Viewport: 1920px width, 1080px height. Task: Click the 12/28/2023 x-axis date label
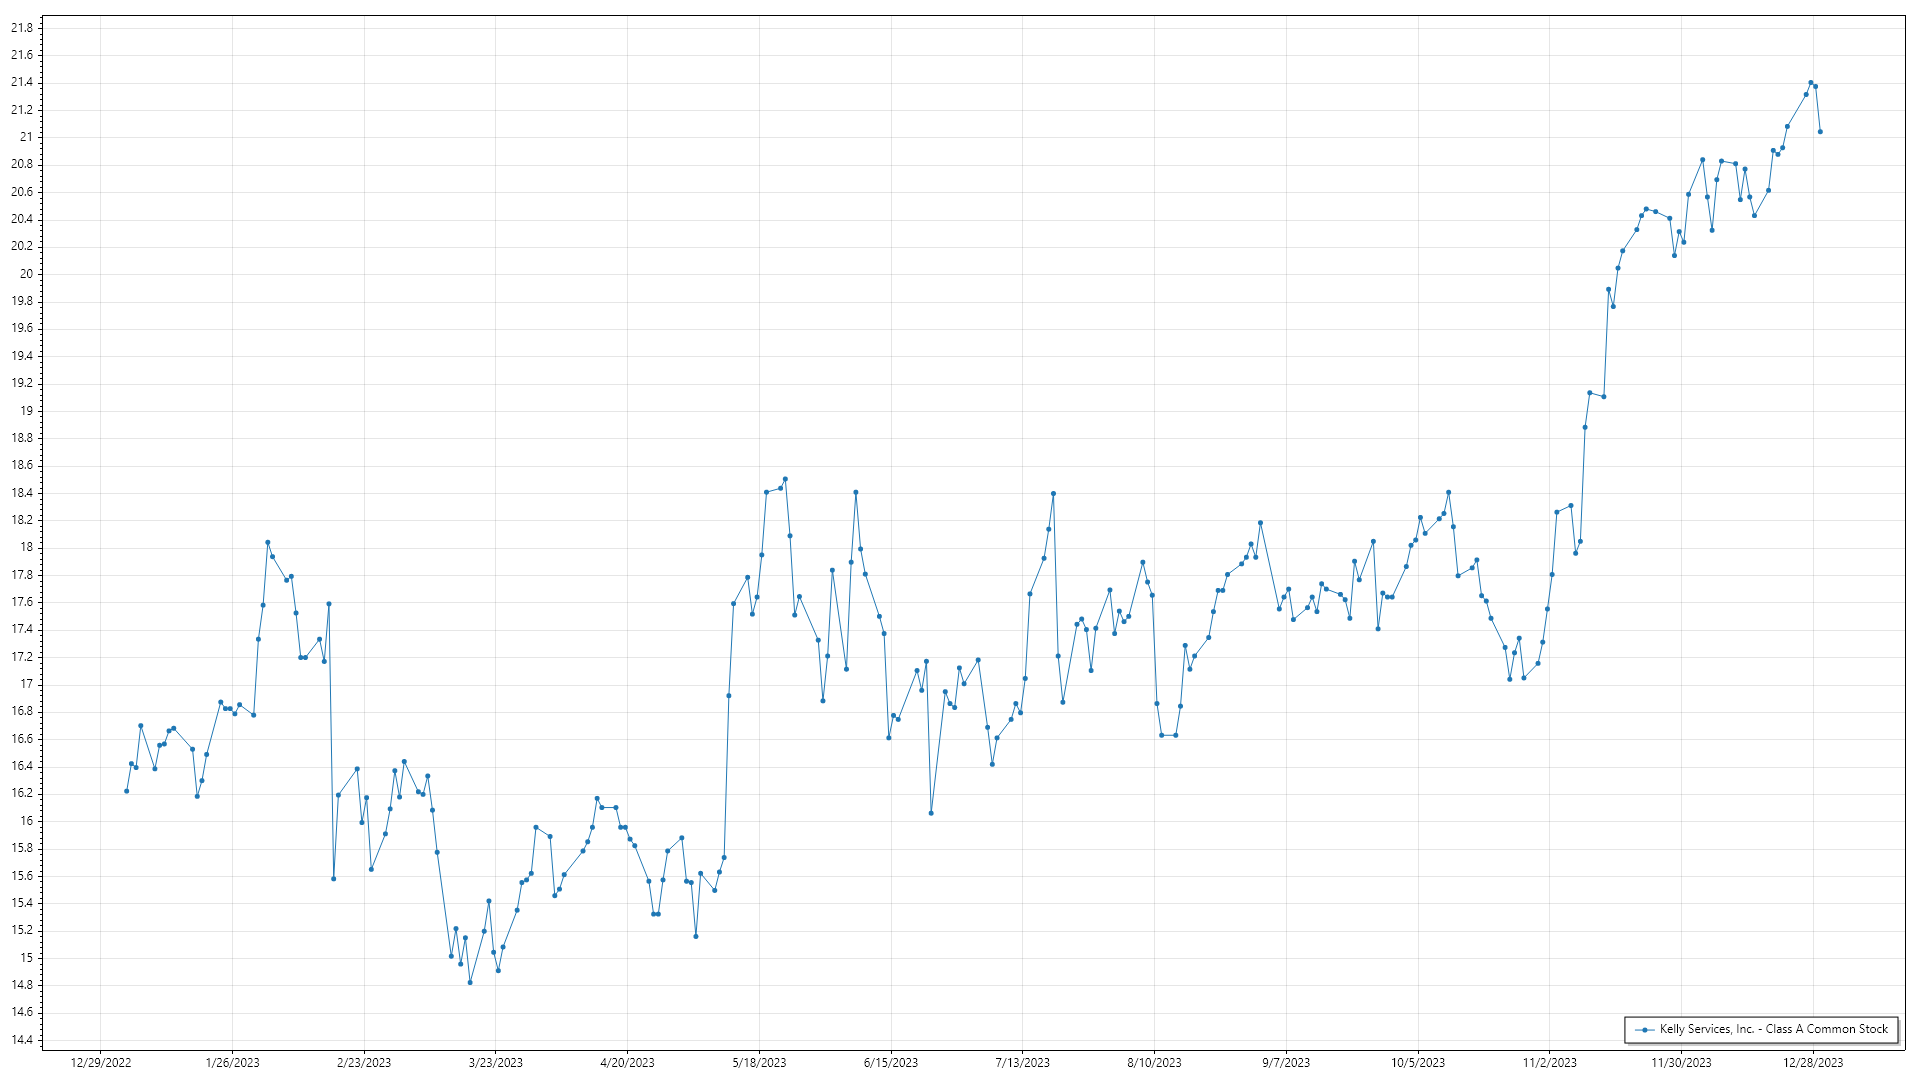coord(1813,1063)
